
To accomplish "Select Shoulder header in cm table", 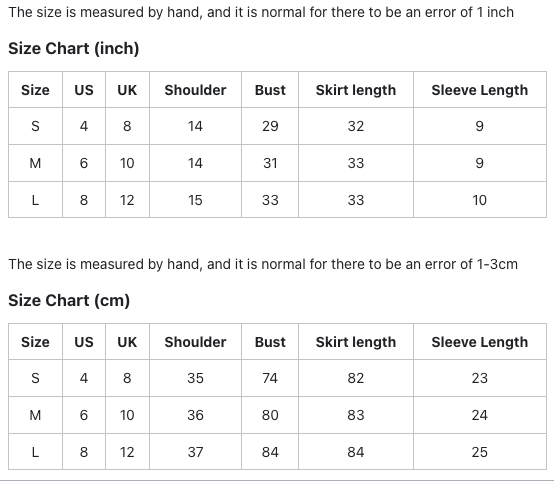I will click(195, 342).
